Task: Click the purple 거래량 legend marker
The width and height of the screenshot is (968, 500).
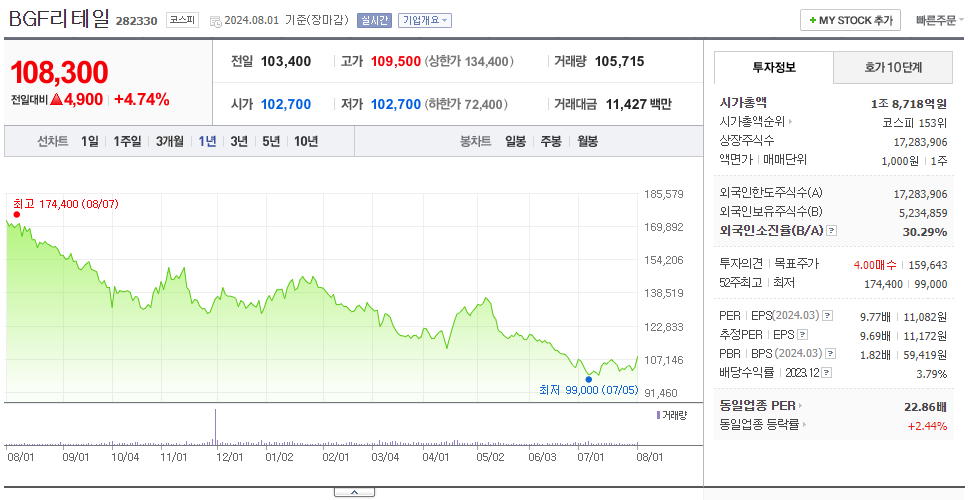Action: [x=658, y=415]
